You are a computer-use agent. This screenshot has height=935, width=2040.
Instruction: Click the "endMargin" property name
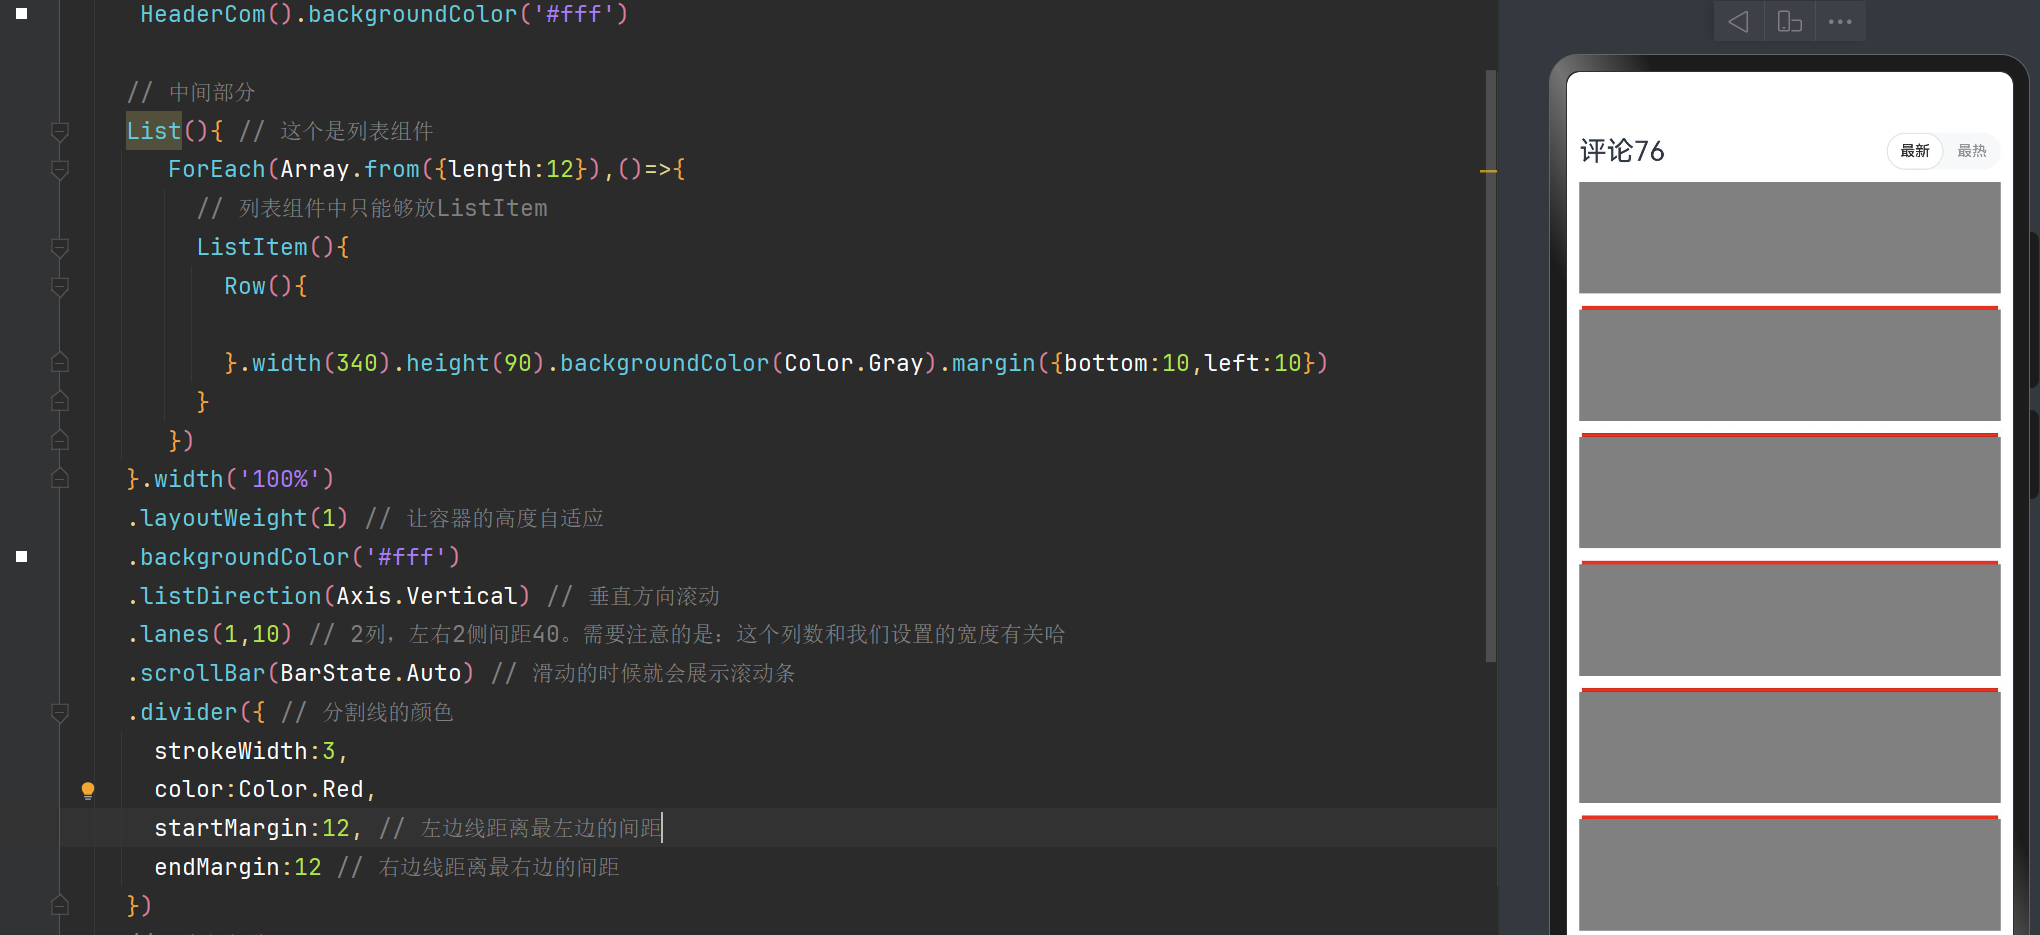217,868
